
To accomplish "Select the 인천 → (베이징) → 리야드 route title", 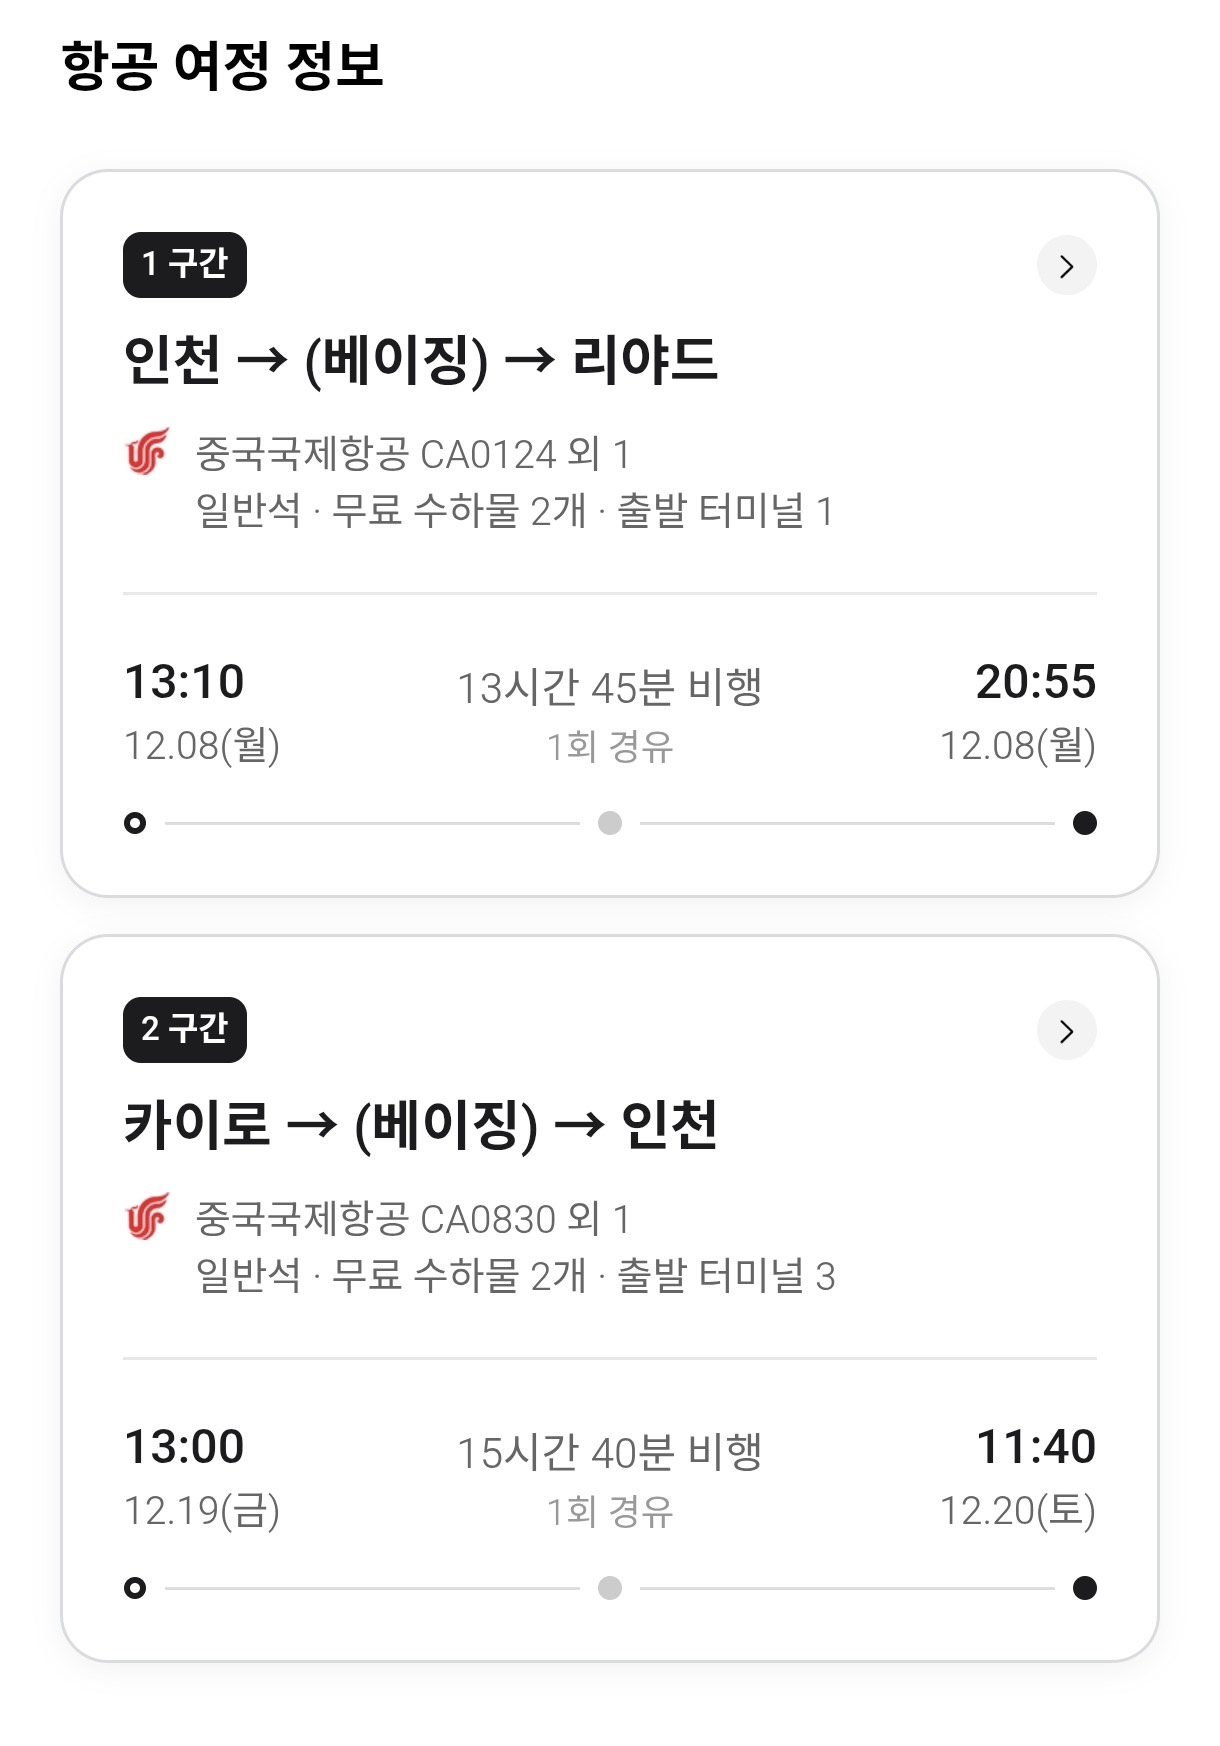I will point(420,360).
